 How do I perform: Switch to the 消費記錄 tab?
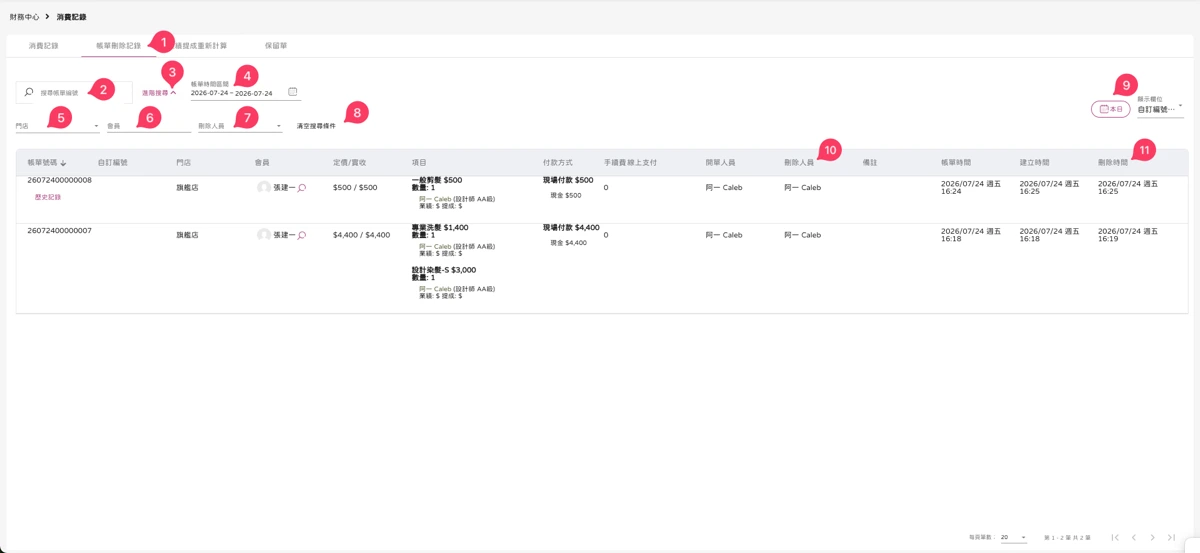point(43,46)
